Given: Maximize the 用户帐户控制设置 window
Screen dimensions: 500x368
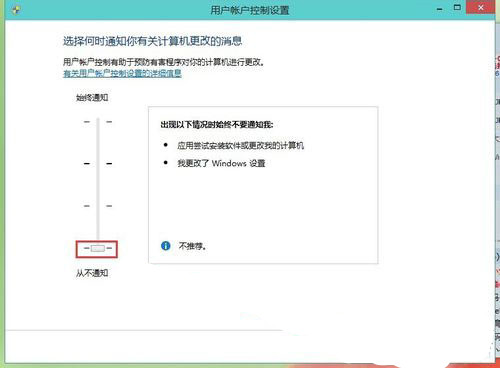Looking at the screenshot, I should click(457, 7).
